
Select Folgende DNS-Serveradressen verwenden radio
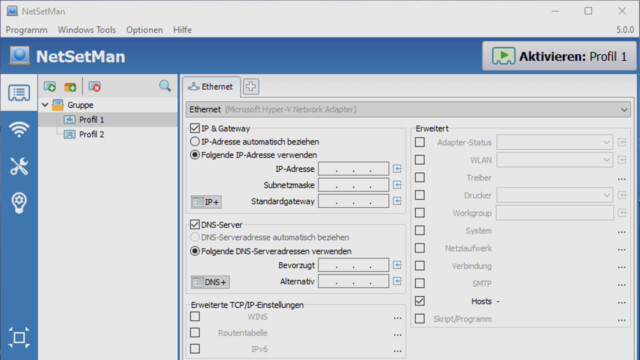coord(195,251)
